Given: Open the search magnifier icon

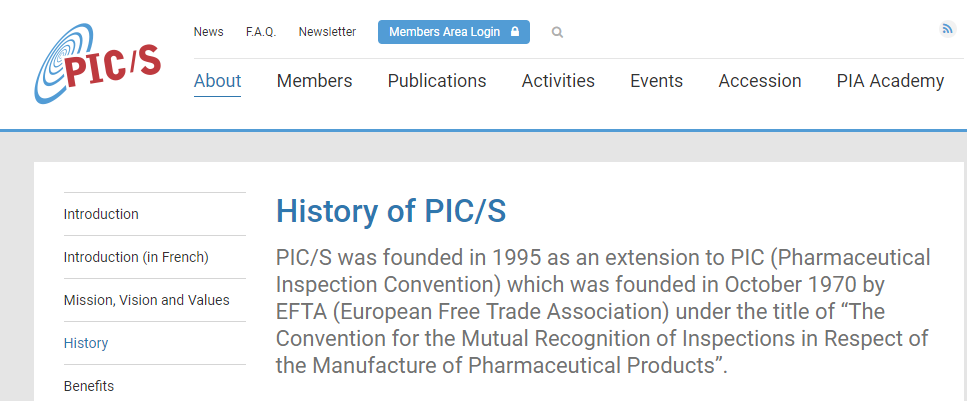Looking at the screenshot, I should coord(557,32).
